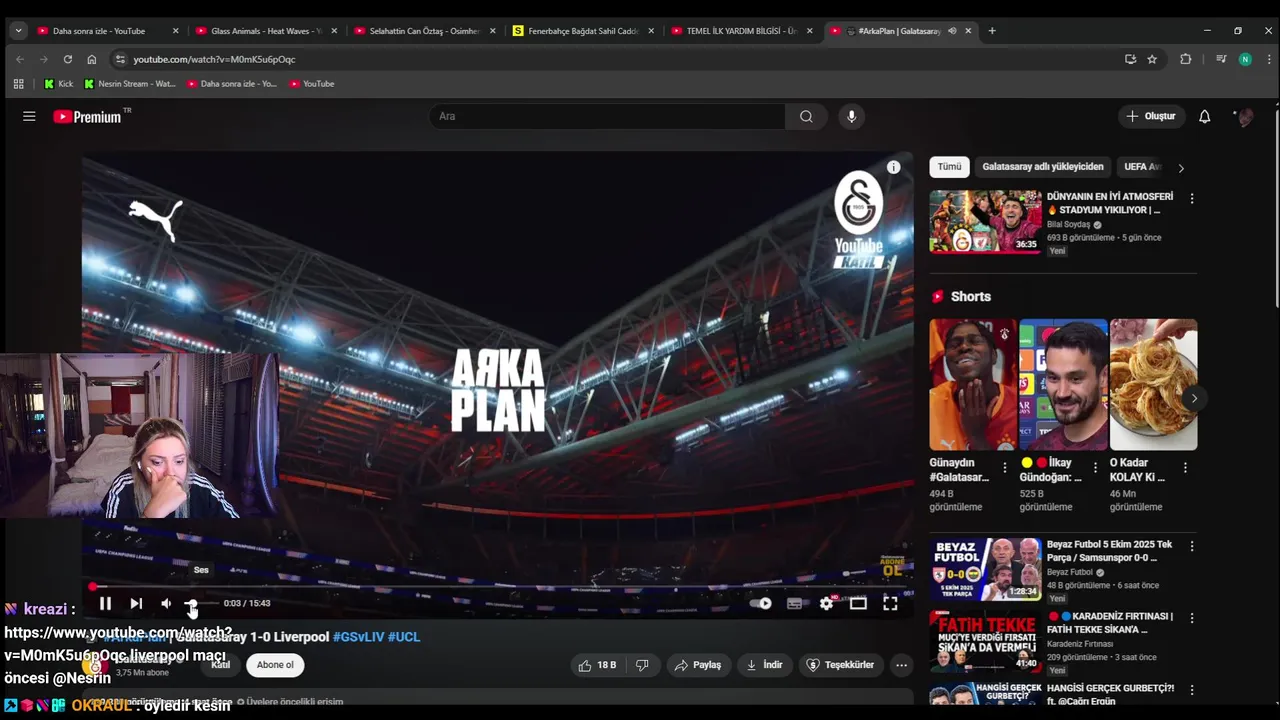1280x720 pixels.
Task: Open the Beyaz Futbol 5 Ekim 2025 video
Action: [x=985, y=569]
